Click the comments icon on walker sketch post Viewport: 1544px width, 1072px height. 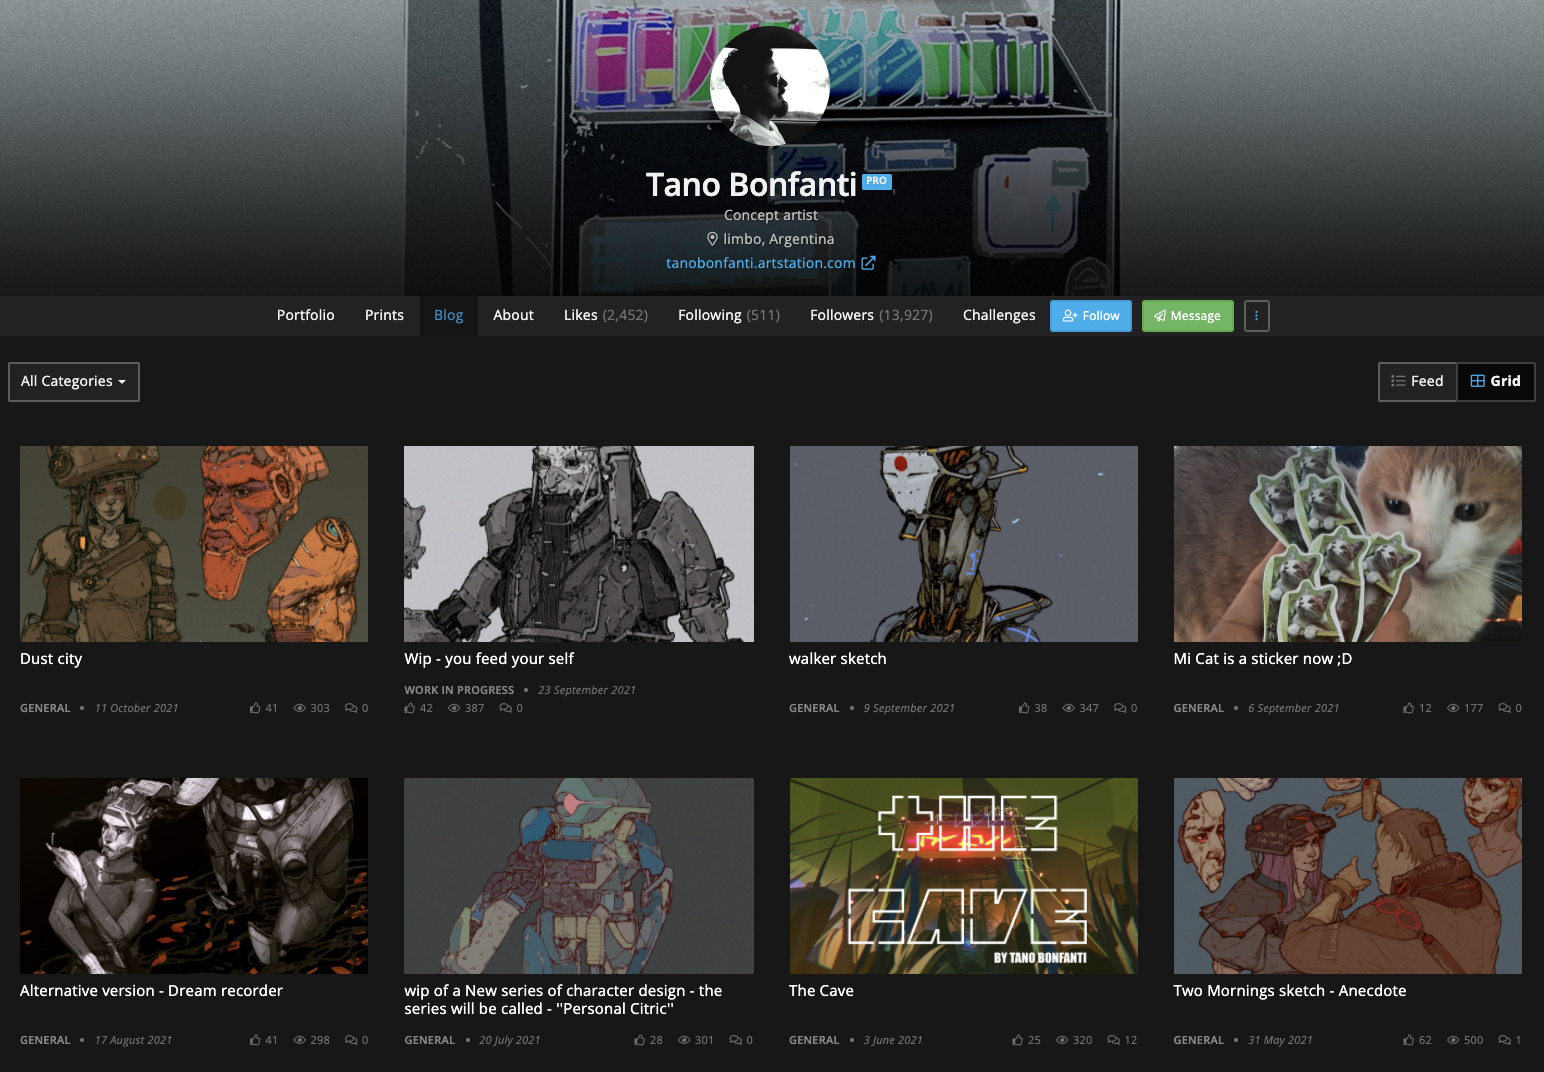point(1120,708)
